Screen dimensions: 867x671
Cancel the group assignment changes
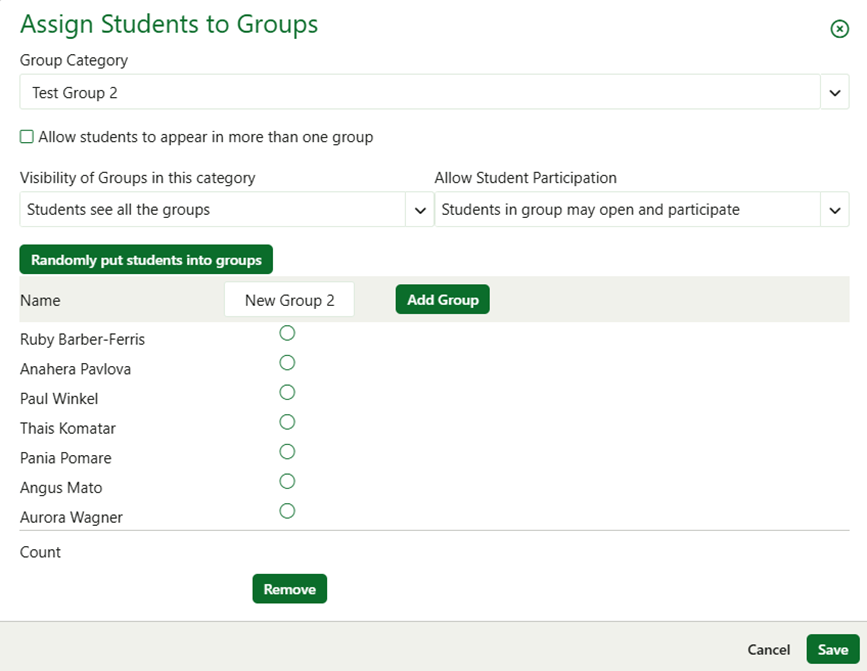click(768, 649)
